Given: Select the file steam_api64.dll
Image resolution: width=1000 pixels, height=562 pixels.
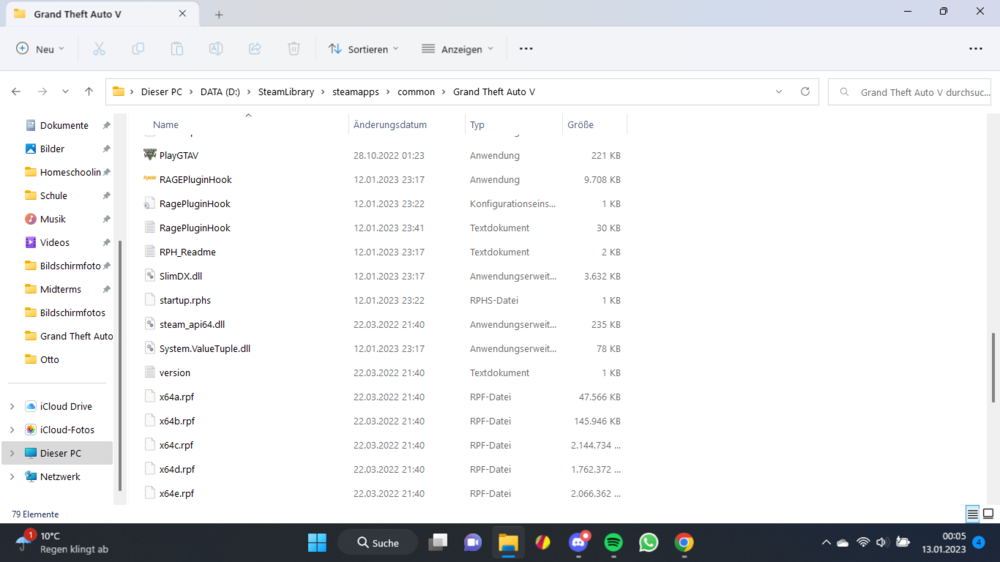Looking at the screenshot, I should 192,325.
